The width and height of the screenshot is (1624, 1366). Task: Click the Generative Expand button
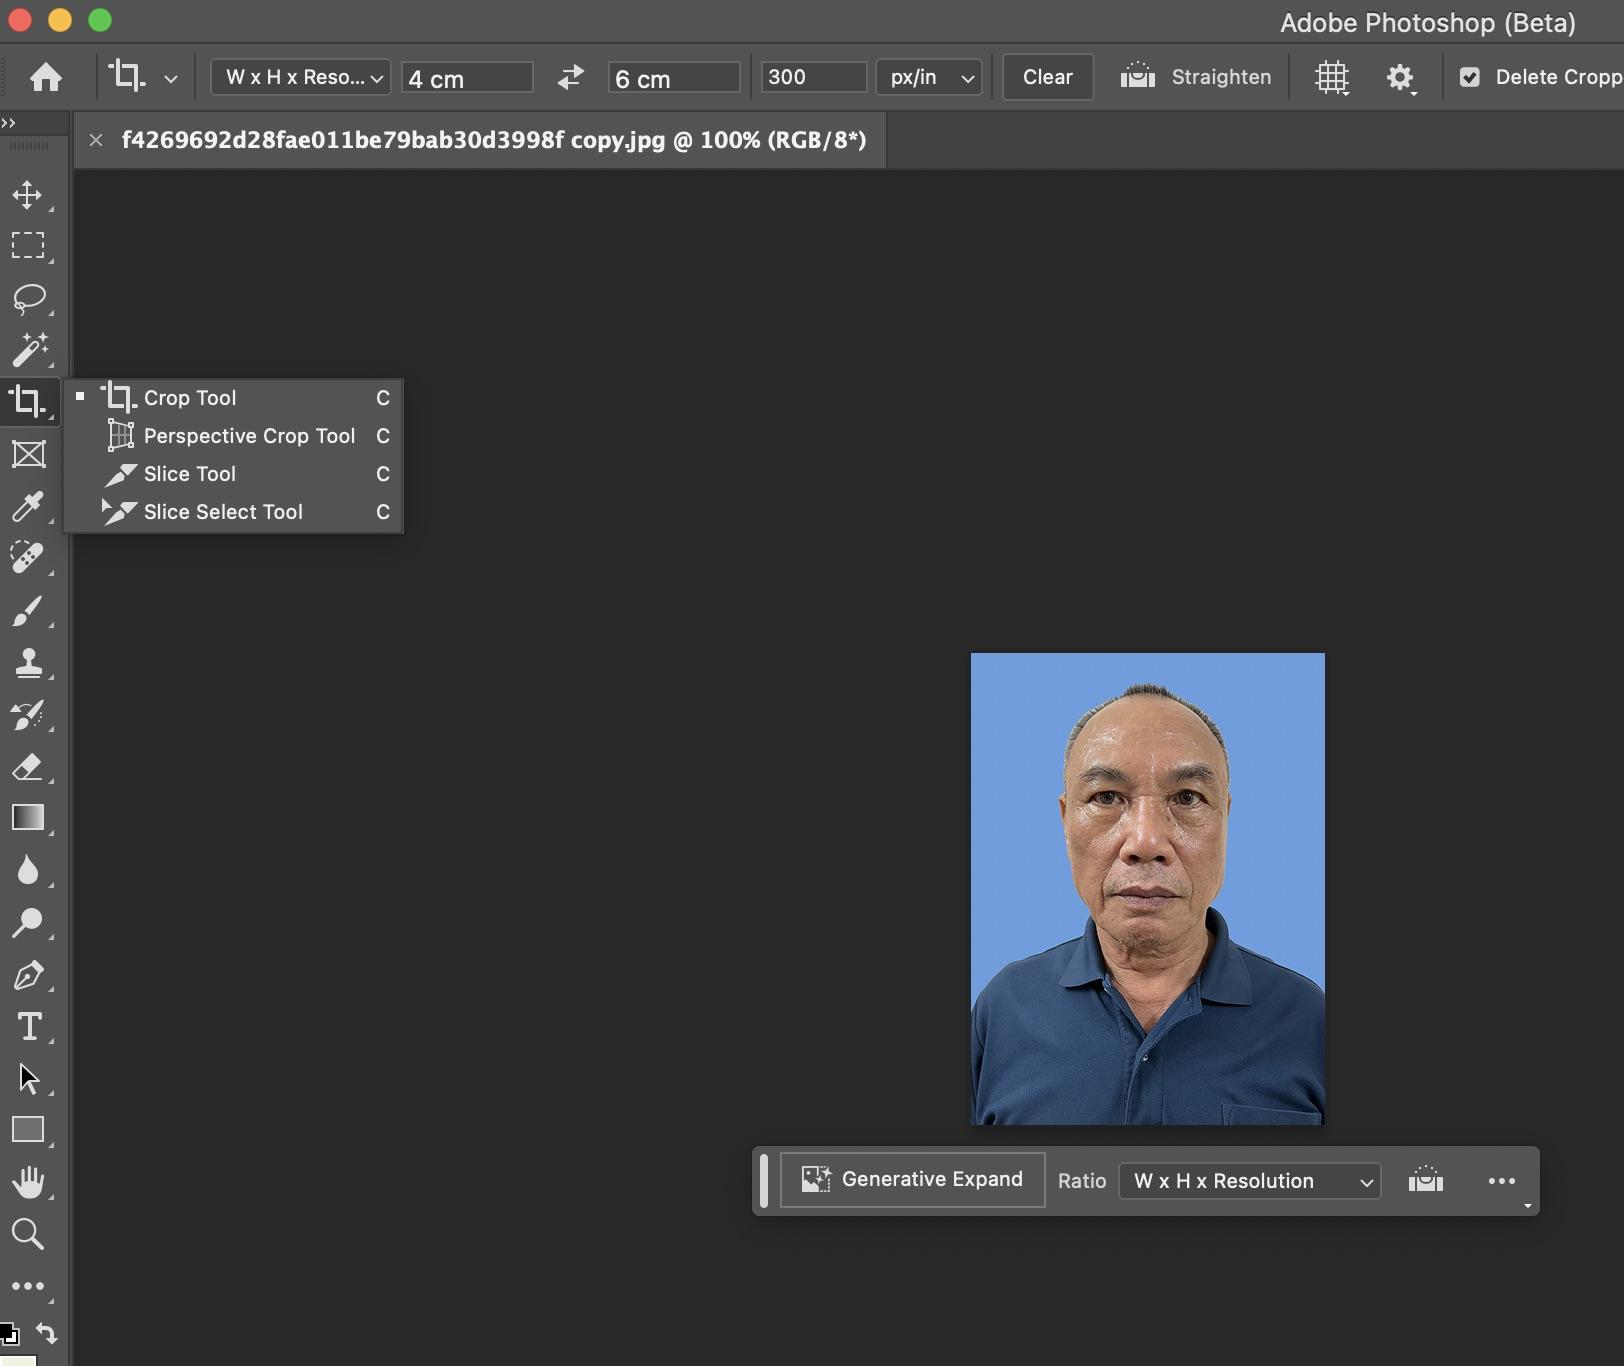913,1180
